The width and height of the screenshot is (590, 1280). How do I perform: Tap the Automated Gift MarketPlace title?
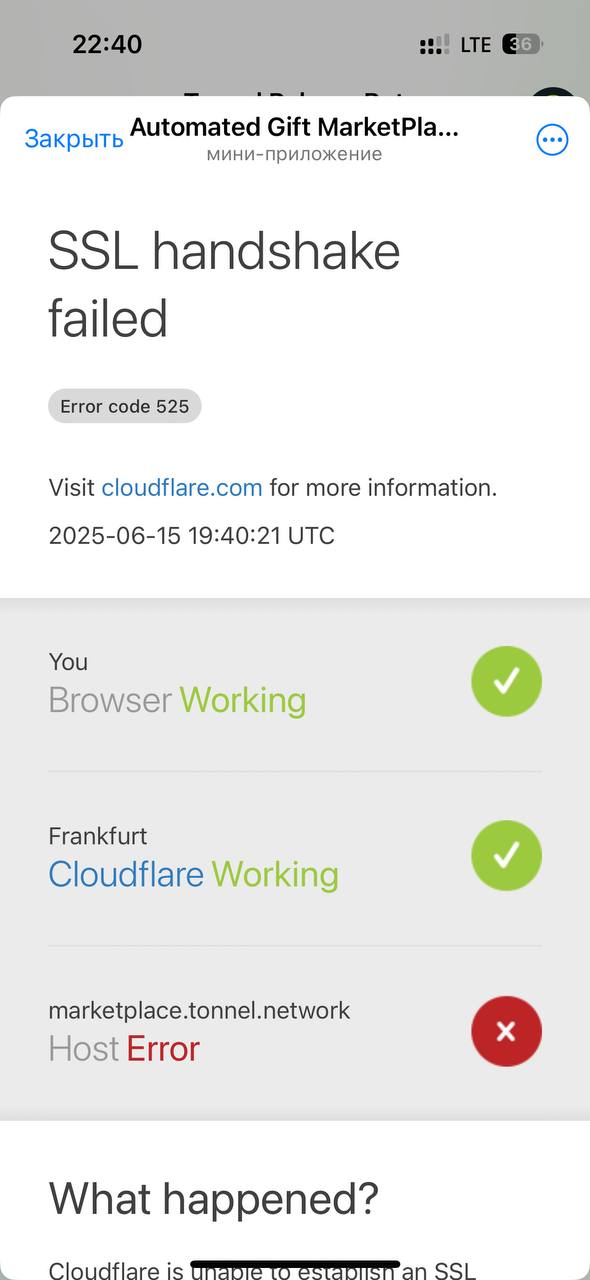point(295,128)
